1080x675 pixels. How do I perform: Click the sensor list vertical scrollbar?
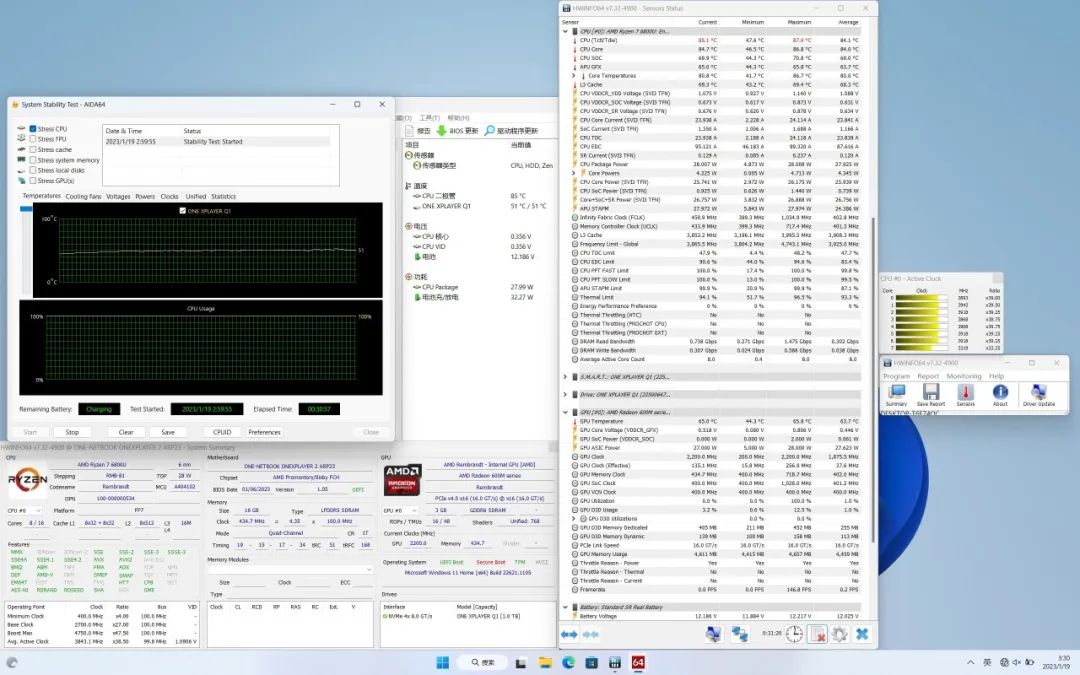pos(873,380)
